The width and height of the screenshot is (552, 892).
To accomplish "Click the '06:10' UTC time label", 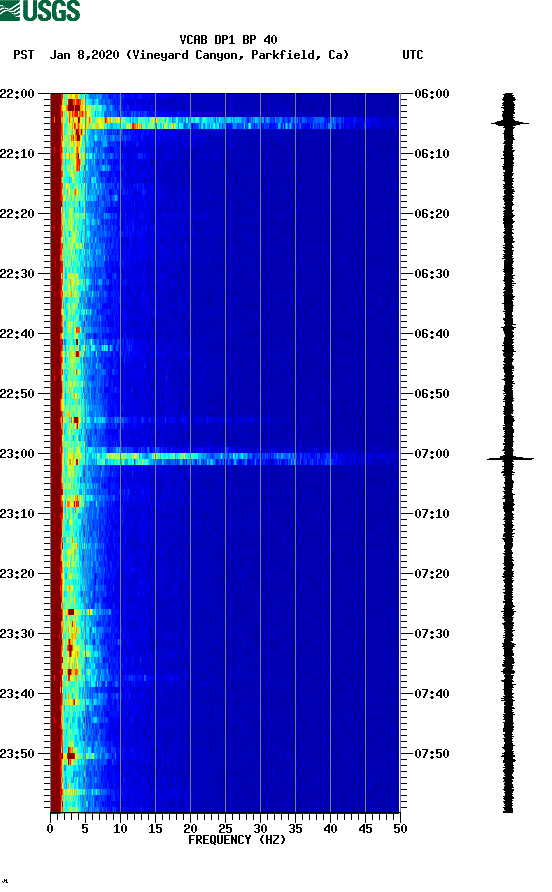I will pos(432,154).
